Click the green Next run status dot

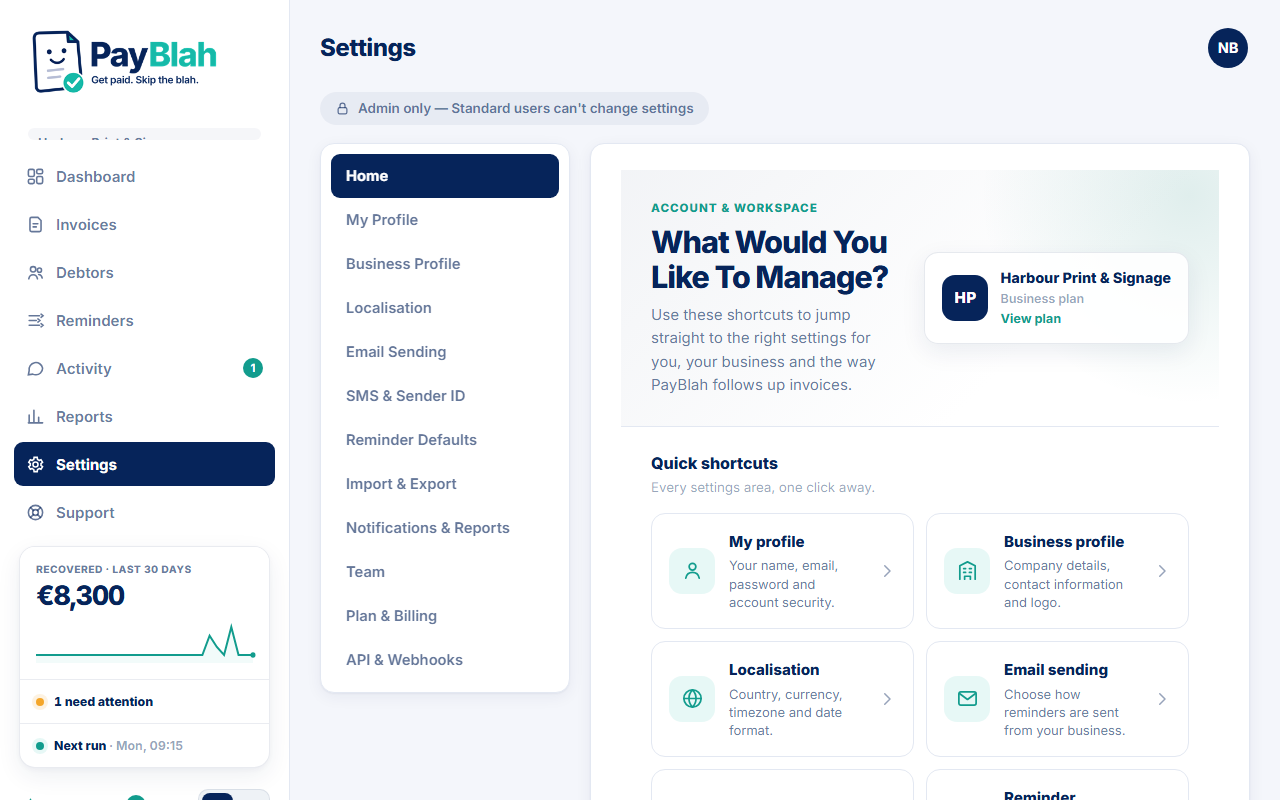(40, 746)
